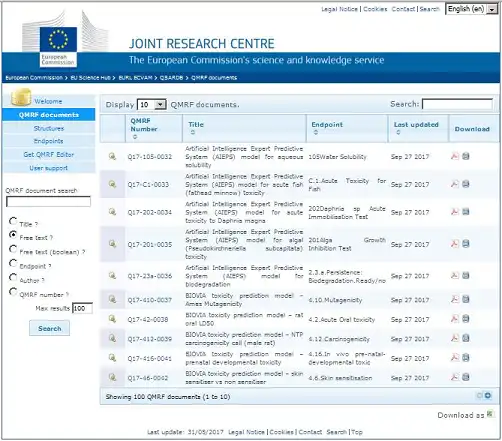Focus the table Search input field
502x441 pixels.
[x=457, y=104]
